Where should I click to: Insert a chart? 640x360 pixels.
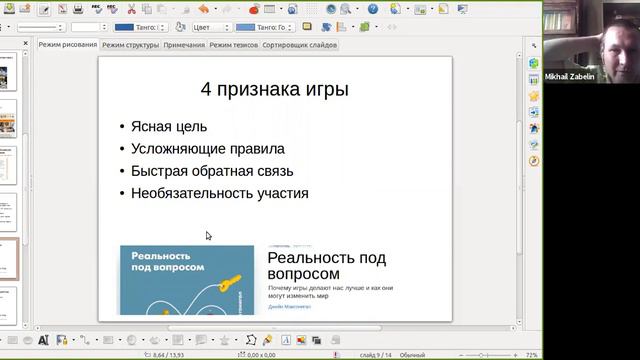point(254,9)
